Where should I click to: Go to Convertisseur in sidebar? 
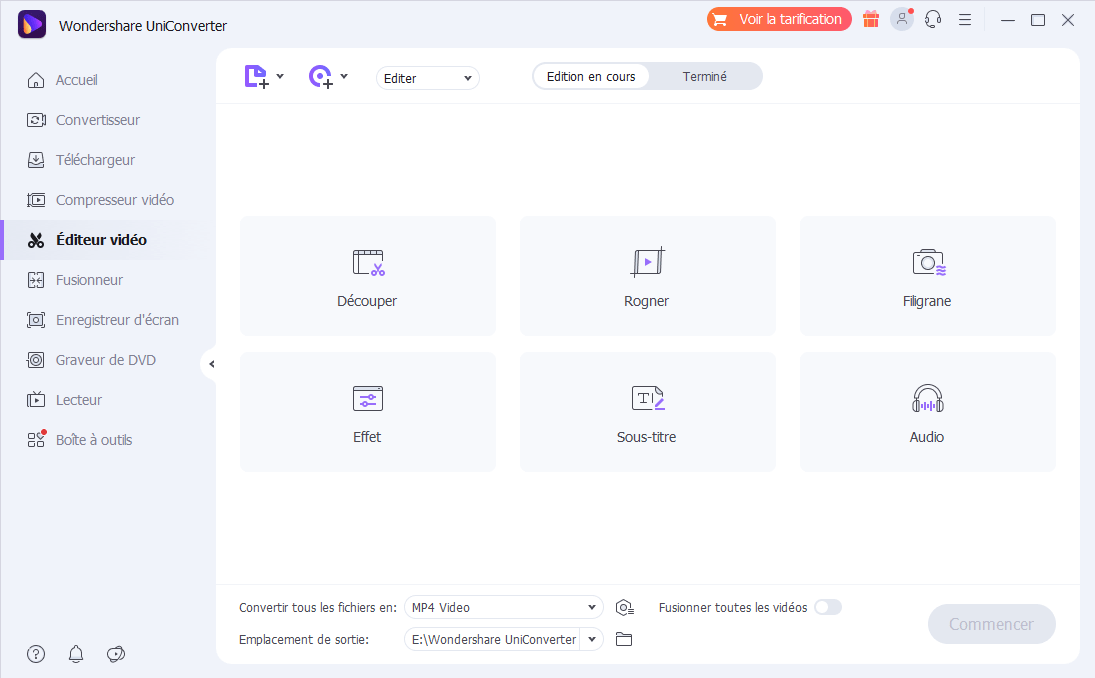97,120
